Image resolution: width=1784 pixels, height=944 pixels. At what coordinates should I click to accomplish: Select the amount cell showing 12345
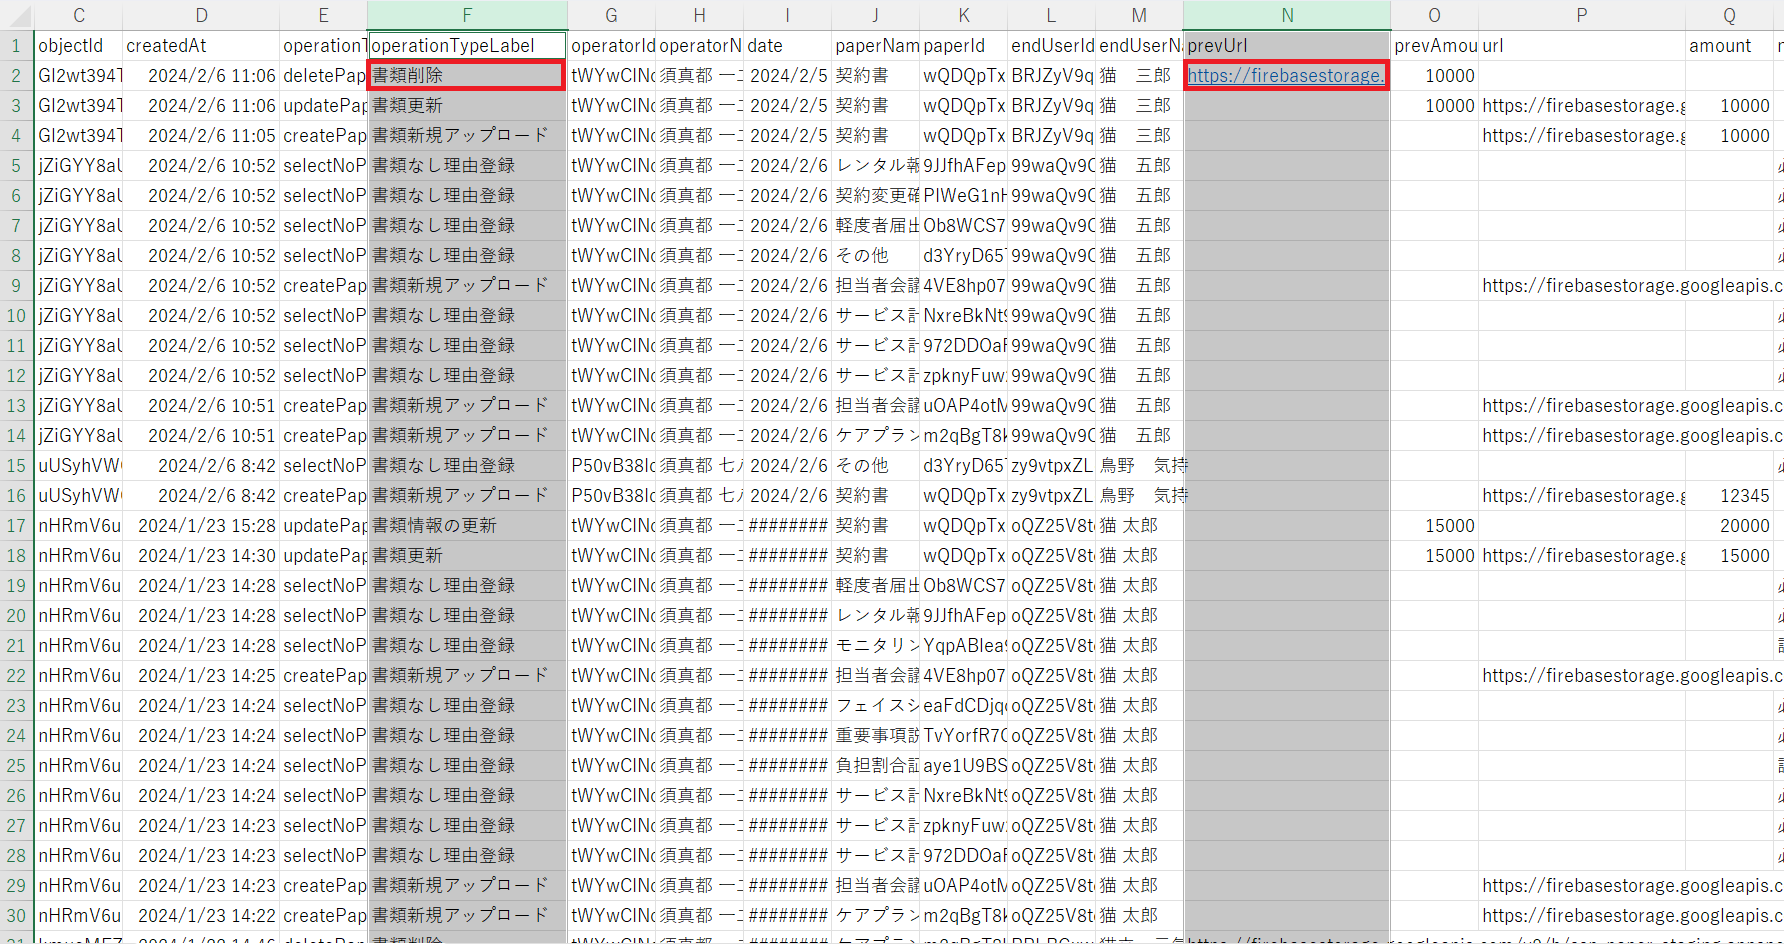pos(1729,496)
